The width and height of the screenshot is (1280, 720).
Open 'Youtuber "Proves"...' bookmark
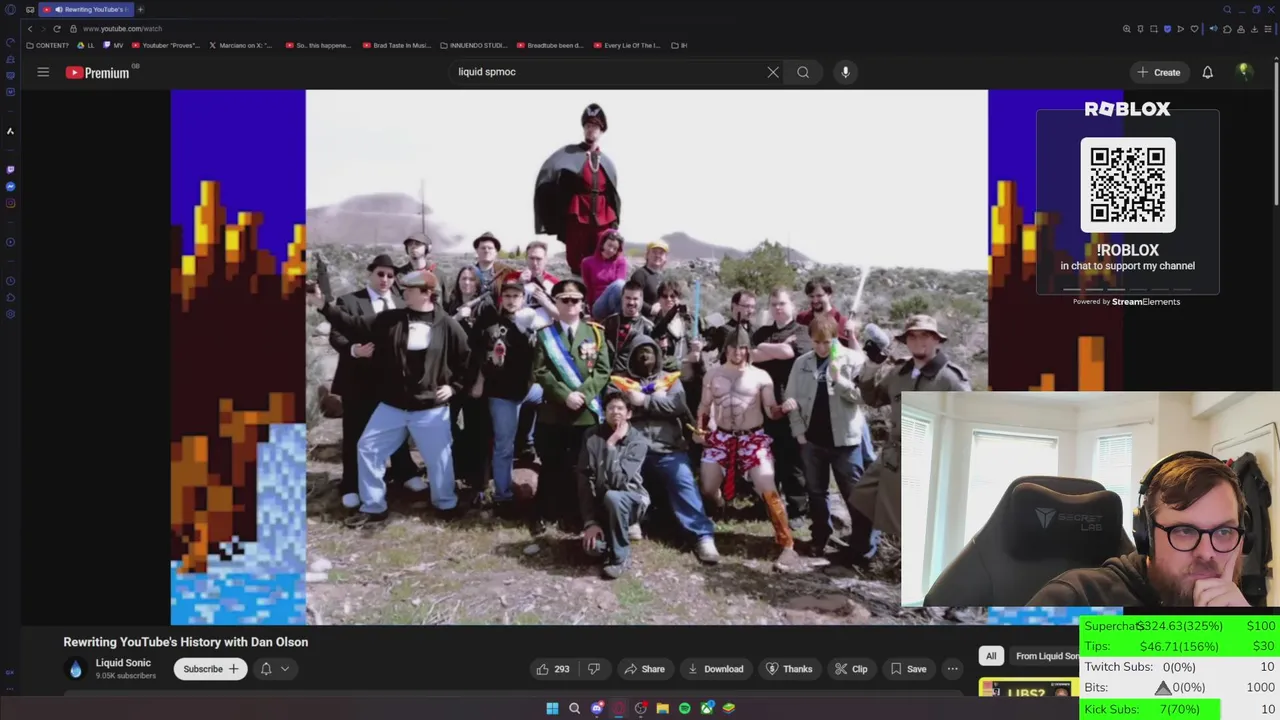(x=166, y=45)
